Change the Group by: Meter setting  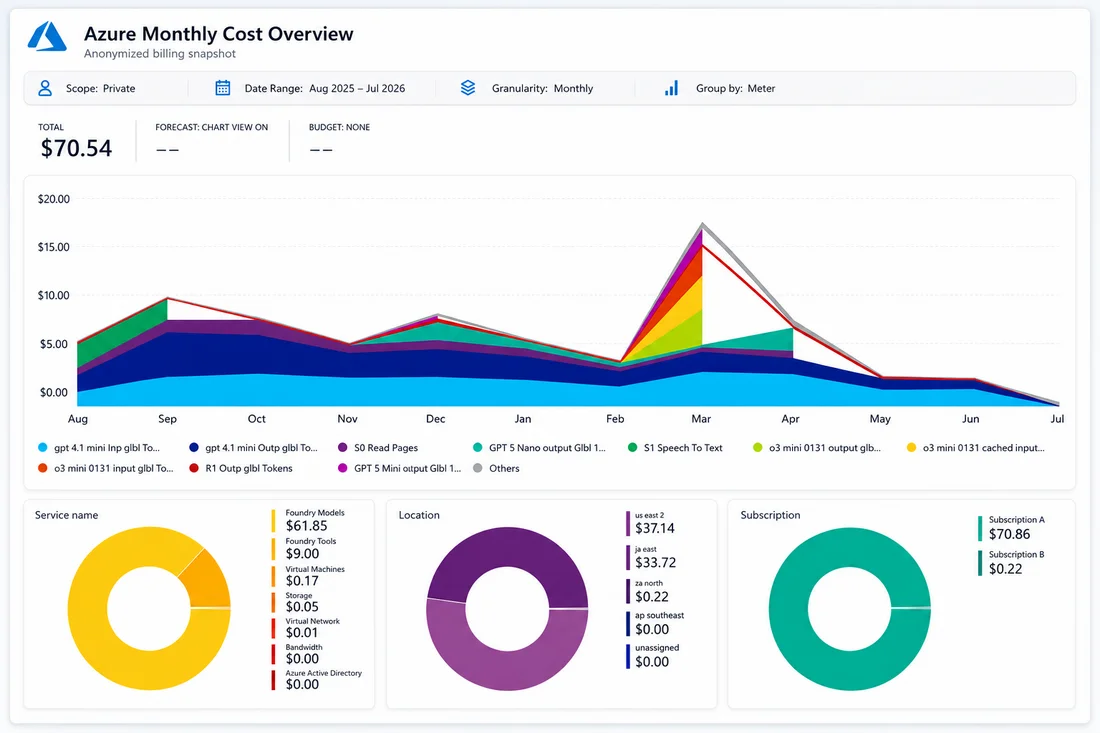tap(735, 88)
